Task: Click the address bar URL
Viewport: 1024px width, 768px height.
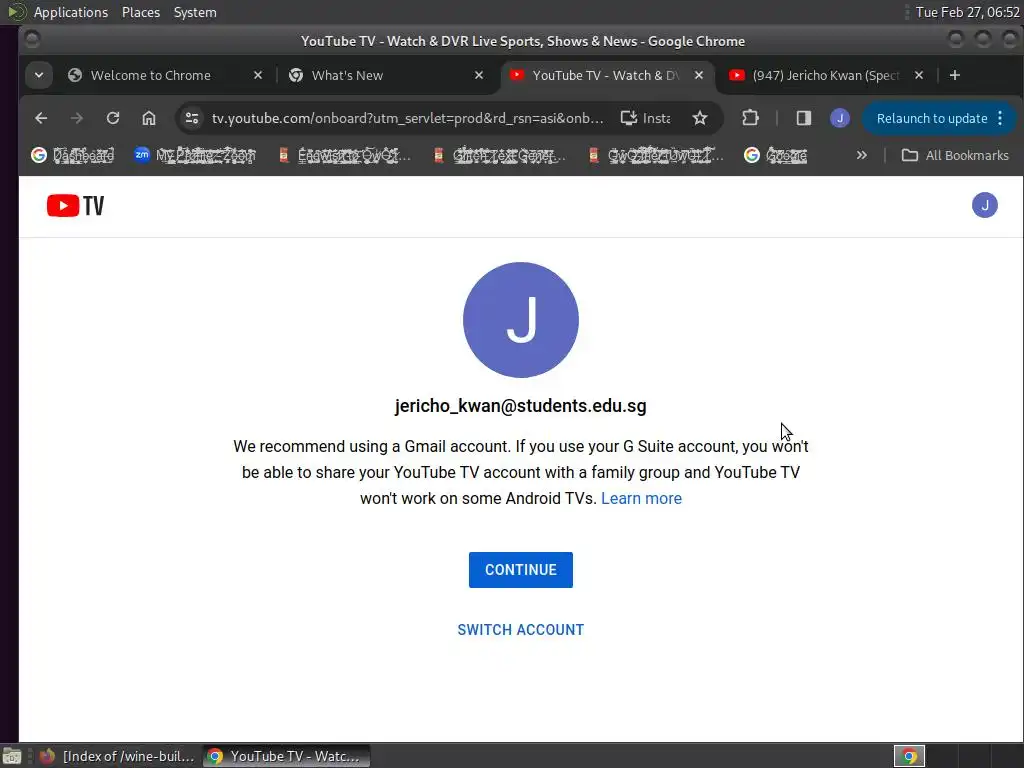Action: (x=408, y=118)
